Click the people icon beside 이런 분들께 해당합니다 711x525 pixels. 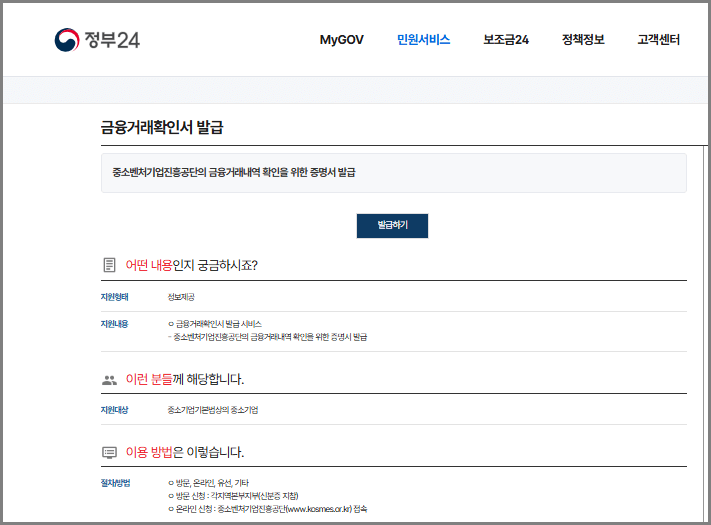coord(109,380)
